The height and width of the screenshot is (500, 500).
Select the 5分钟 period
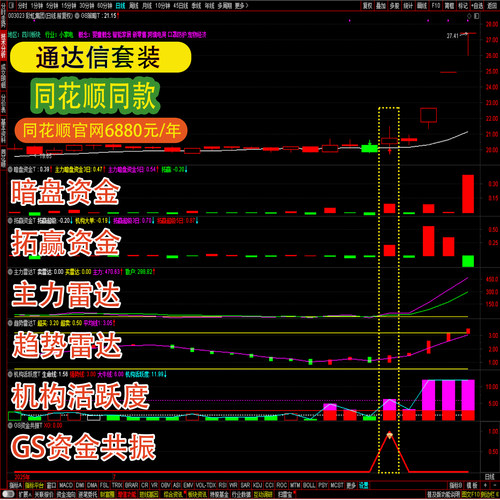point(52,6)
